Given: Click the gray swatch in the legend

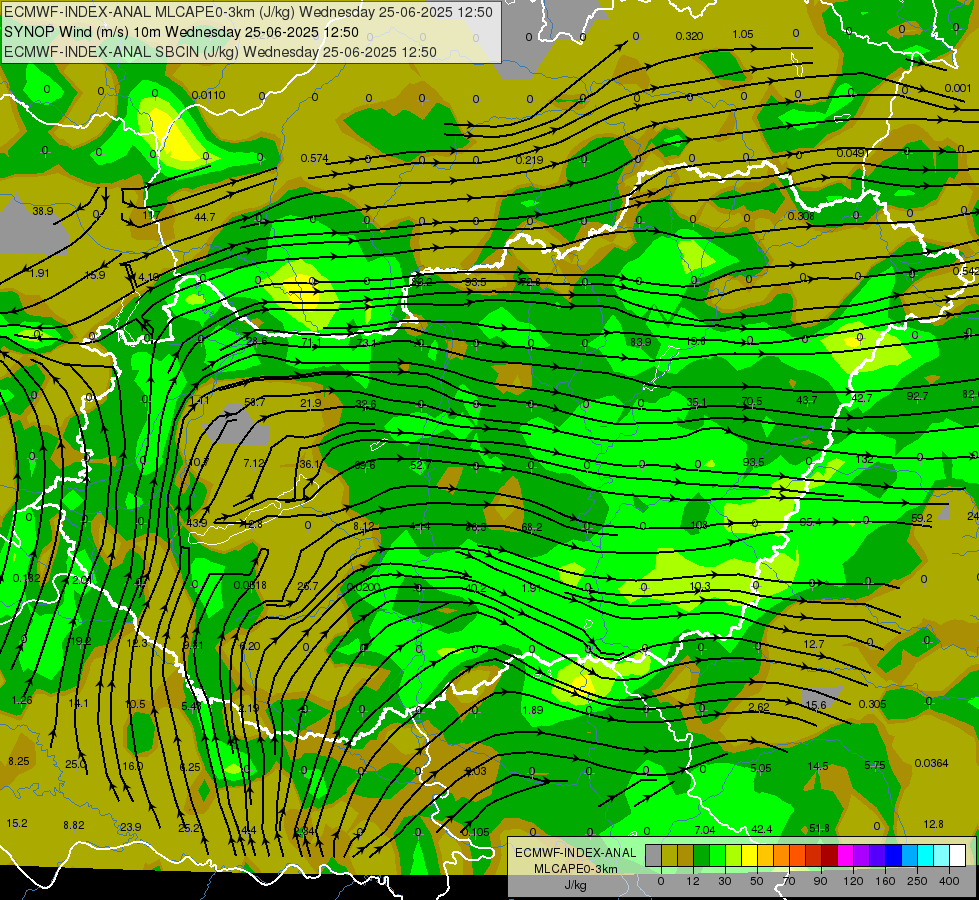Looking at the screenshot, I should pyautogui.click(x=654, y=855).
